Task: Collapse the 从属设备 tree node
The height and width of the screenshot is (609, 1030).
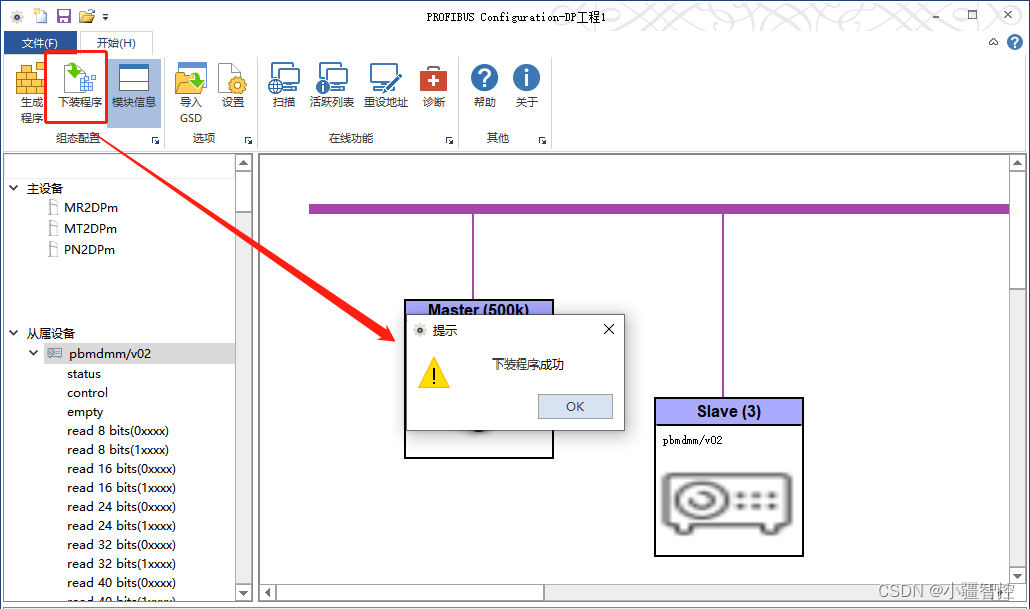Action: [13, 332]
